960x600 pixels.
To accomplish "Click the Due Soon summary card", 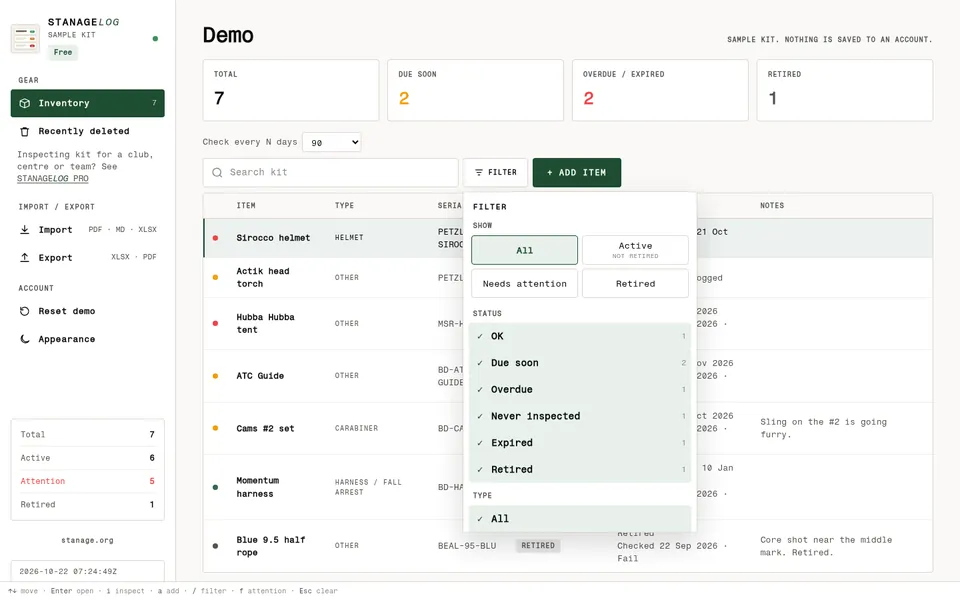I will [475, 90].
